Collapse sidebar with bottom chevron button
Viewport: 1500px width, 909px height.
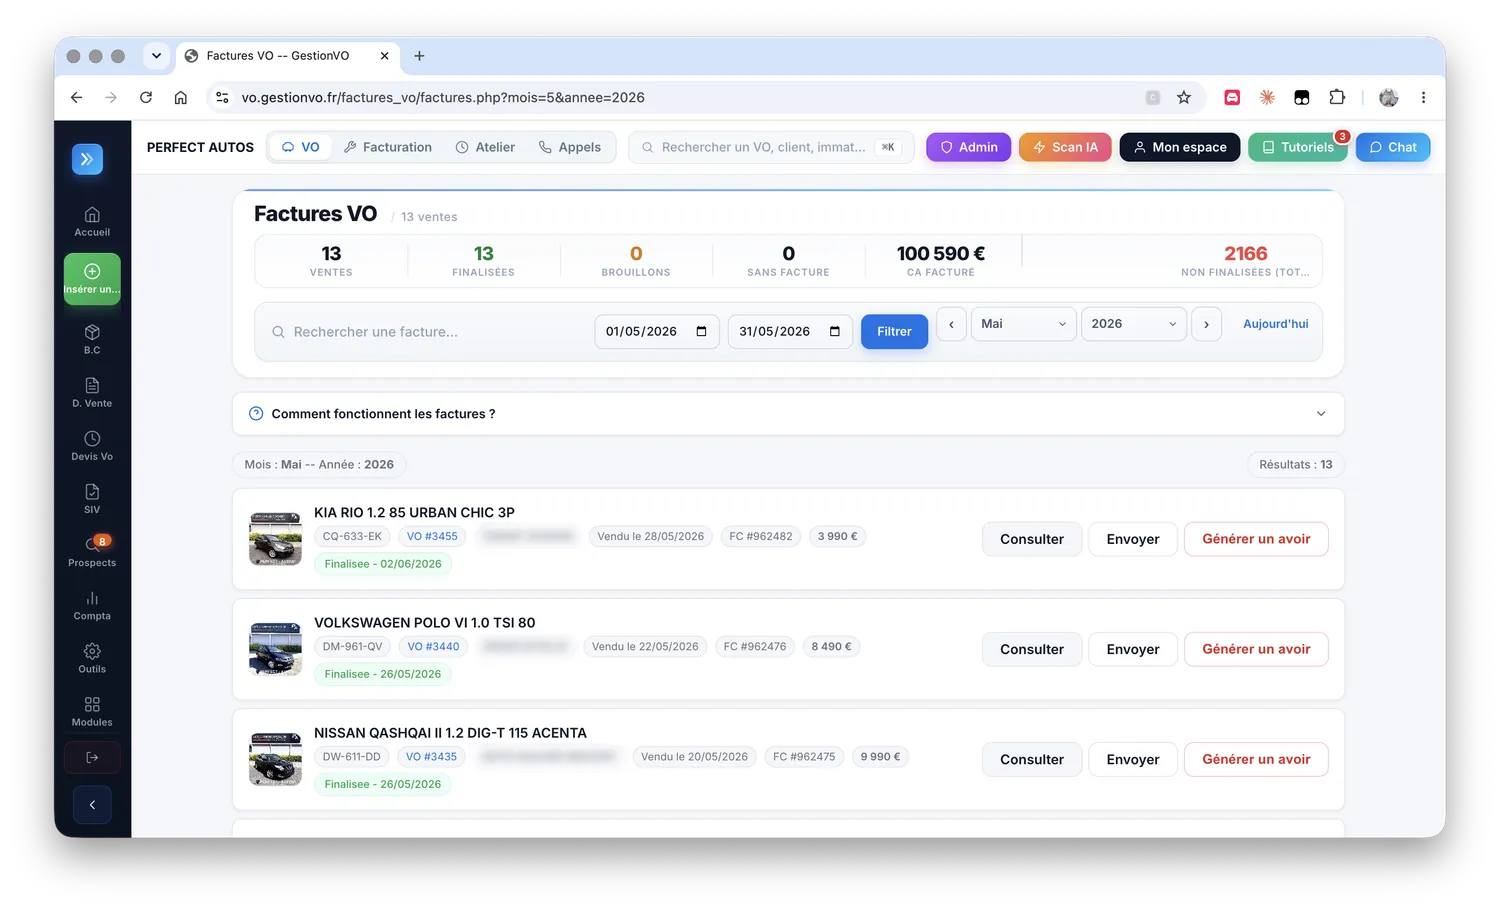click(92, 804)
